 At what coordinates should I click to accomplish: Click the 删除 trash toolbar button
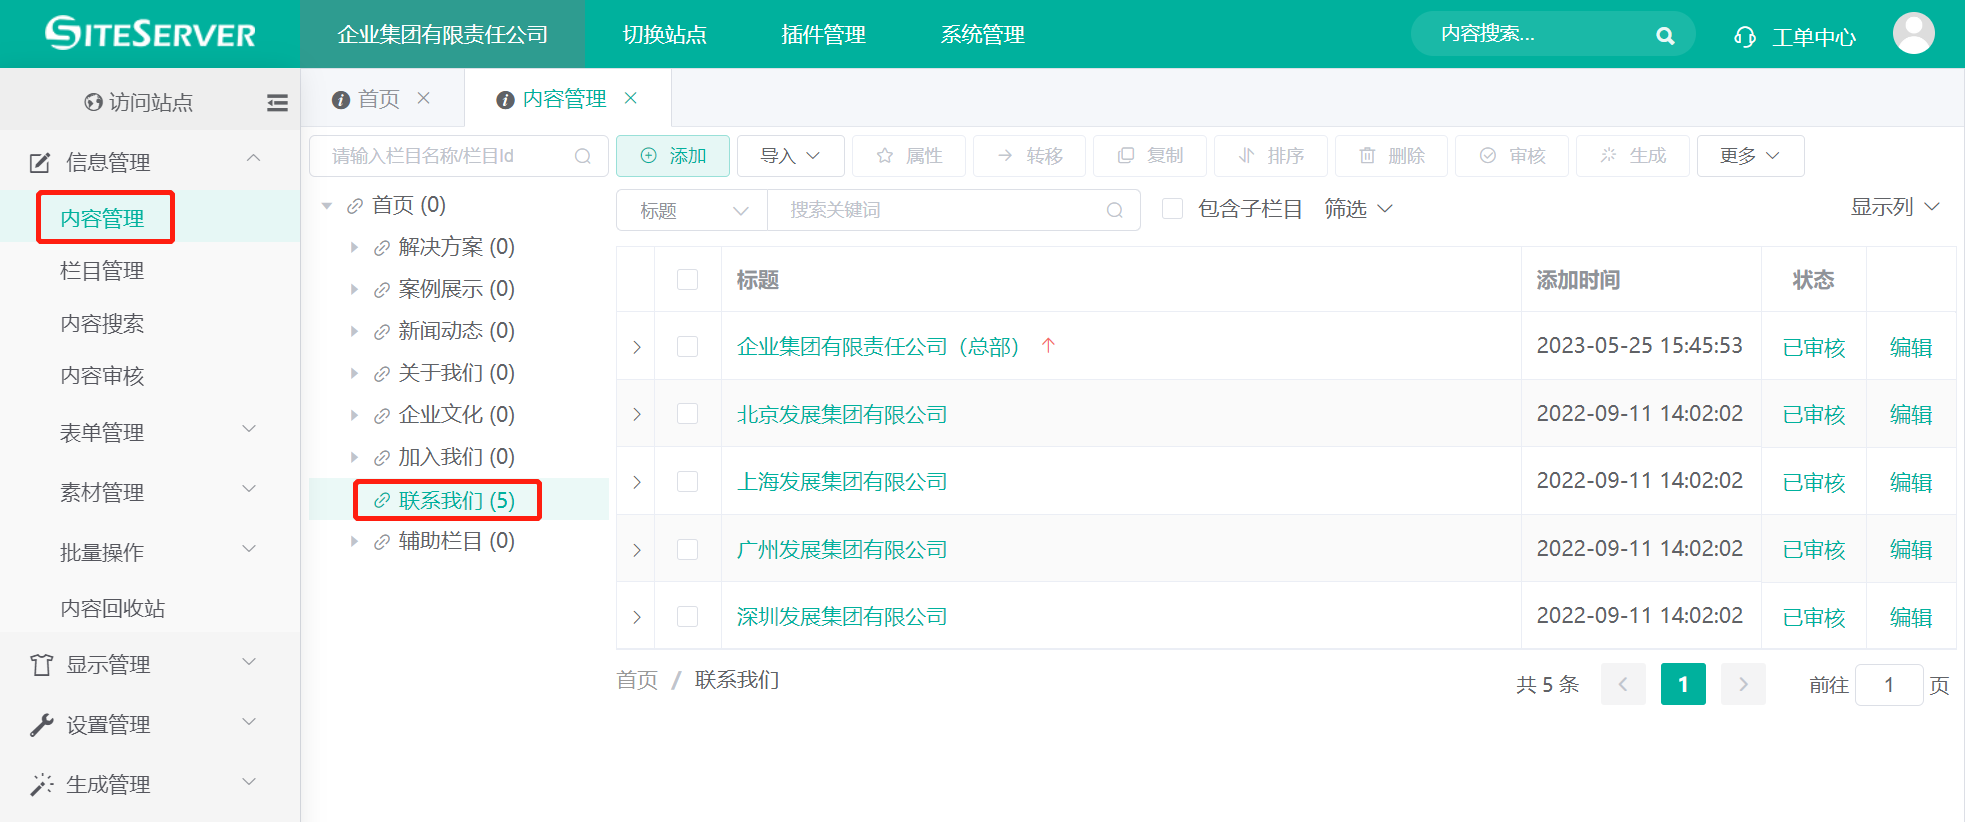coord(1391,156)
